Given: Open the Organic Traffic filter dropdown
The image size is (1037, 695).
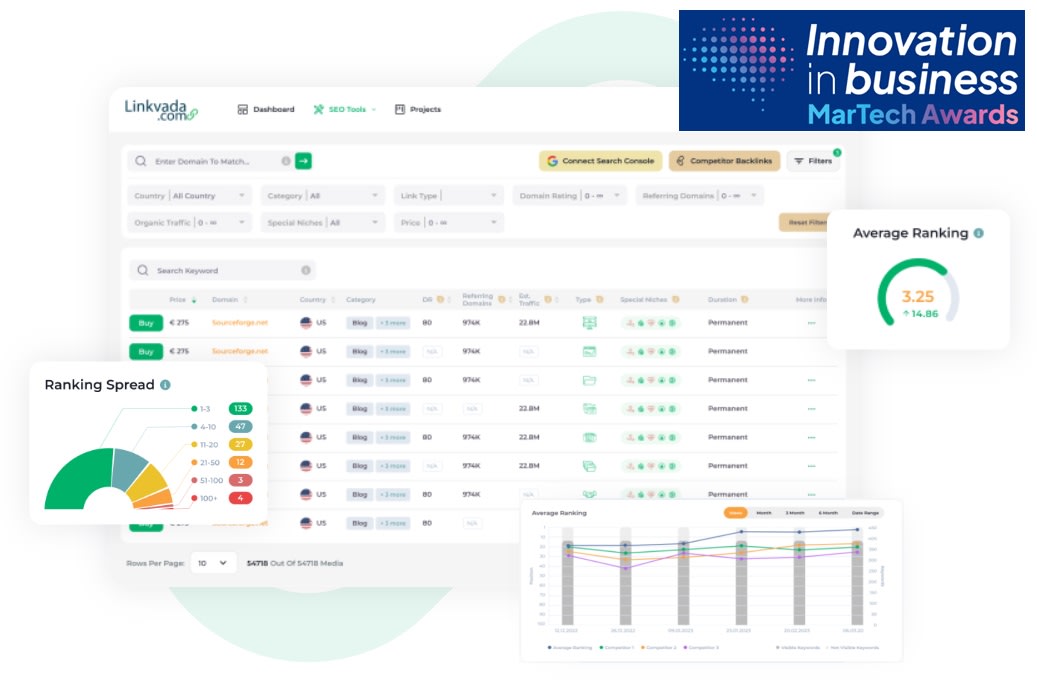Looking at the screenshot, I should click(190, 223).
